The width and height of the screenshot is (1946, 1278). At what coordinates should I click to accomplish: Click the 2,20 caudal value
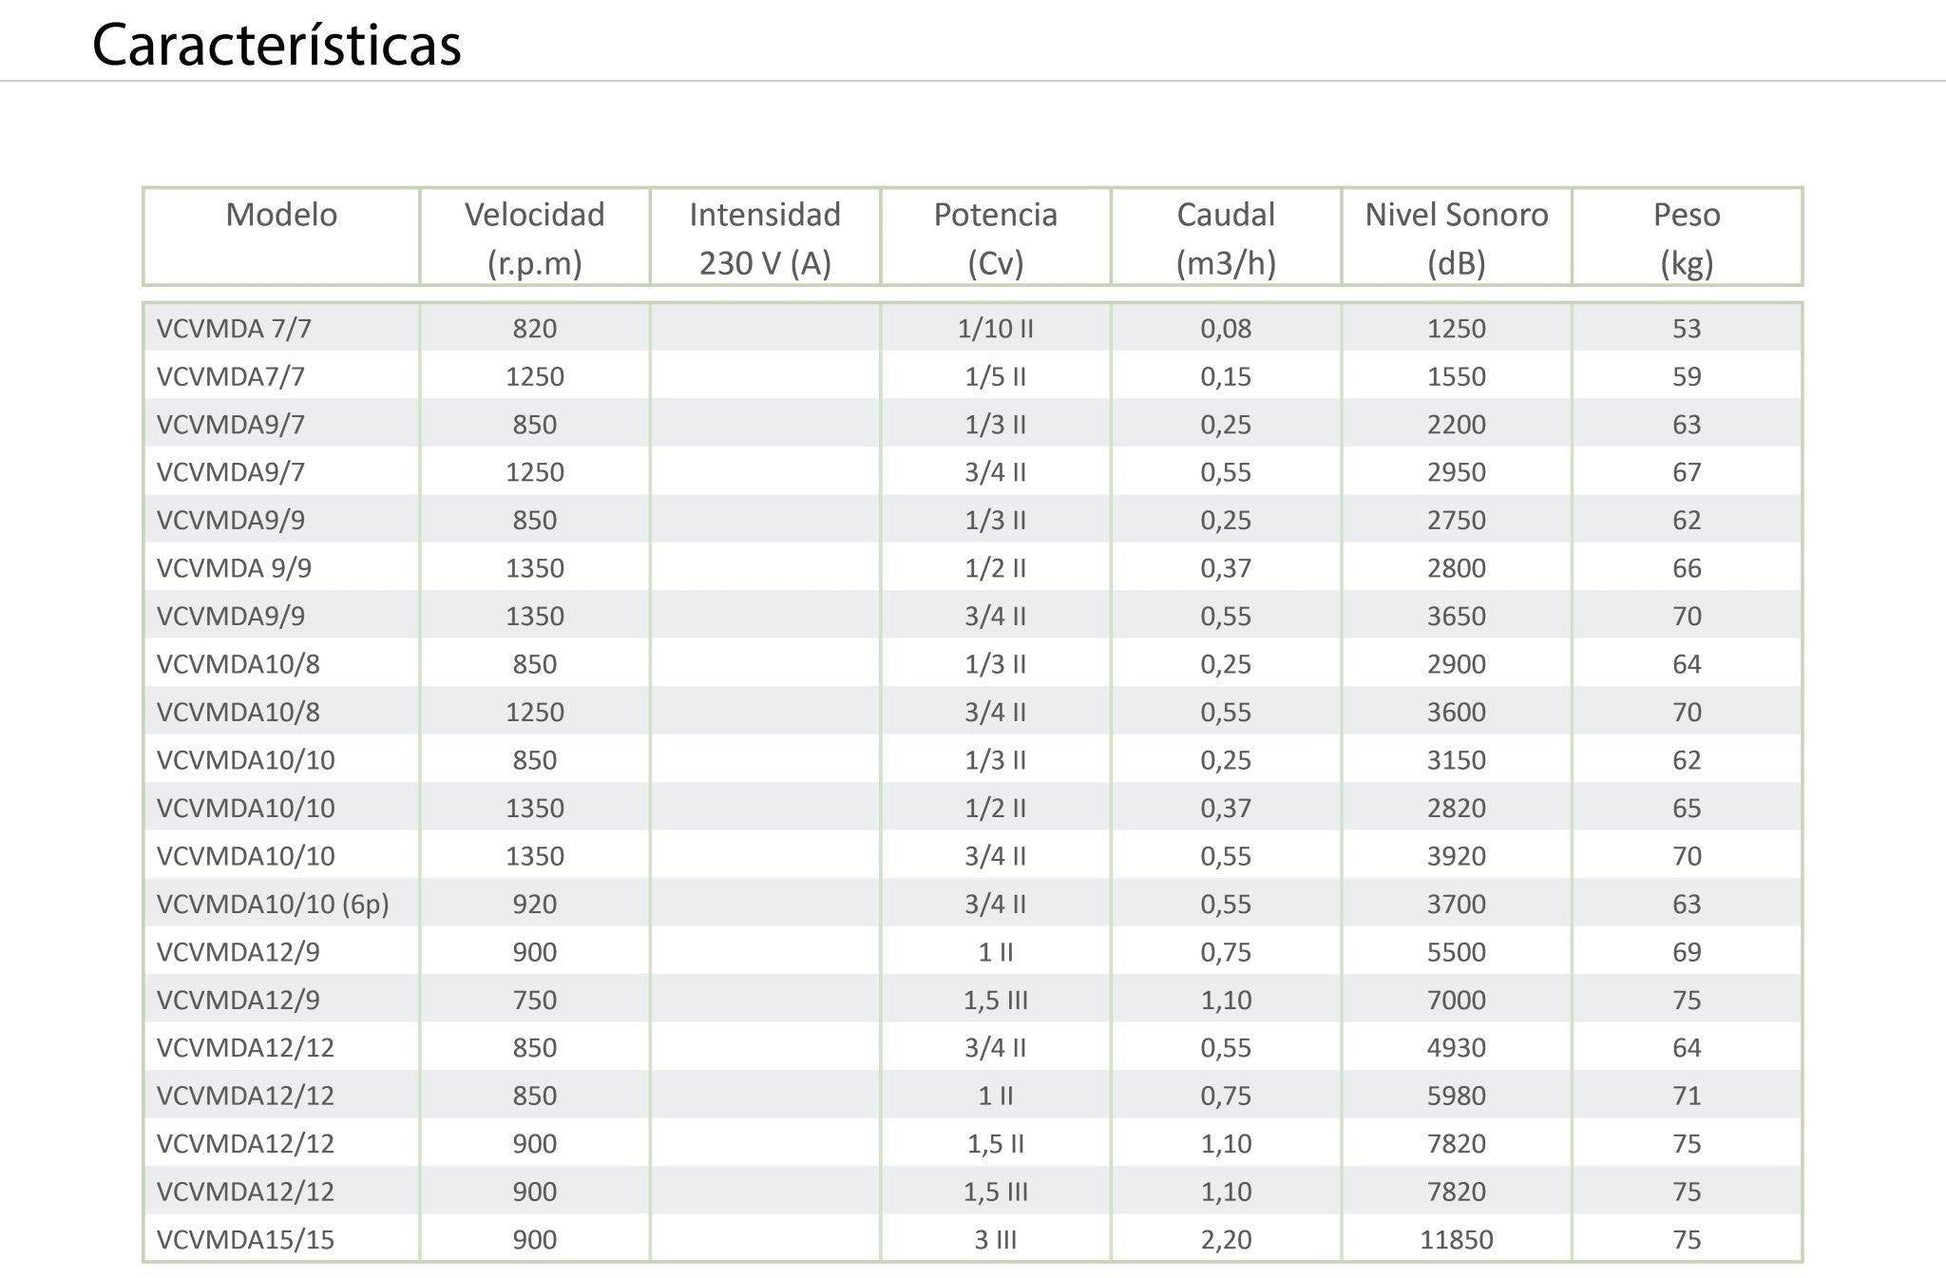coord(1226,1240)
